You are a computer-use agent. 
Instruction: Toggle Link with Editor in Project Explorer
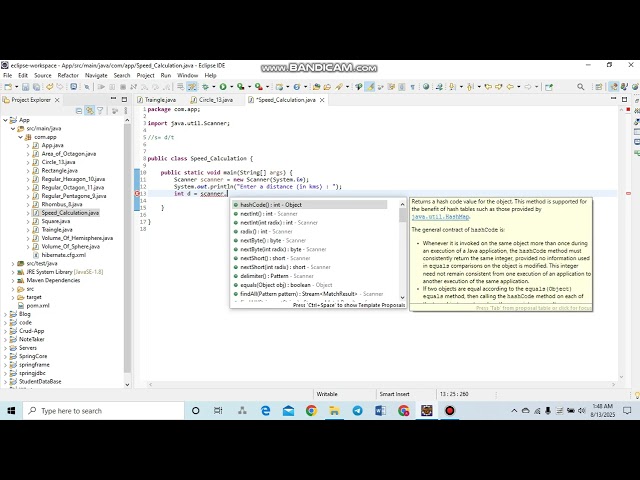point(89,111)
